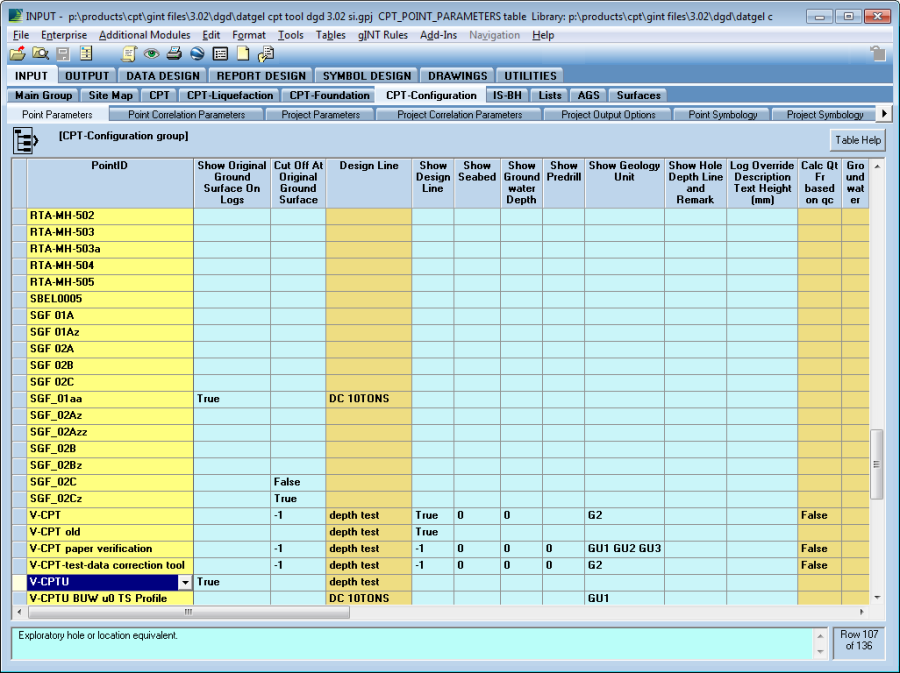Select the Project Output Options tab

608,114
